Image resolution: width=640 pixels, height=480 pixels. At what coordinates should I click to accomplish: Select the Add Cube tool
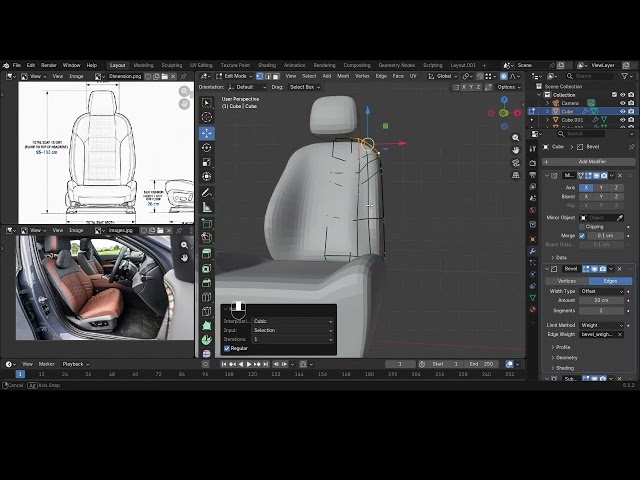(x=207, y=223)
